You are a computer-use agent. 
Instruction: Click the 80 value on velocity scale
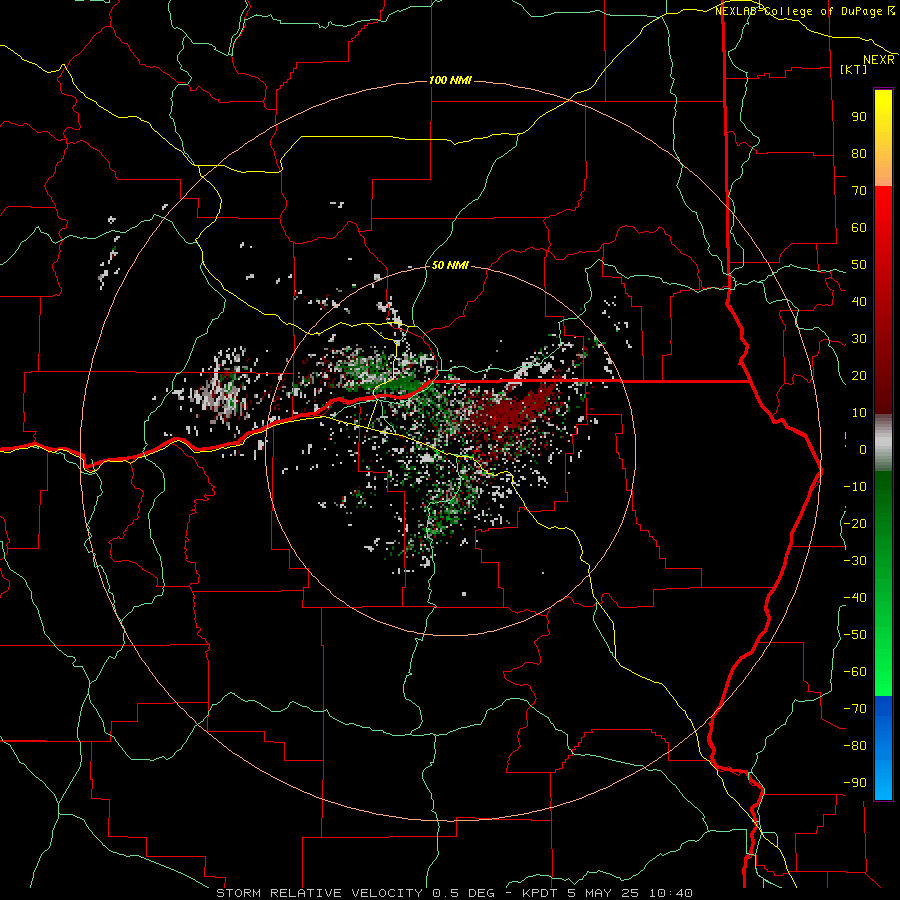pyautogui.click(x=859, y=153)
